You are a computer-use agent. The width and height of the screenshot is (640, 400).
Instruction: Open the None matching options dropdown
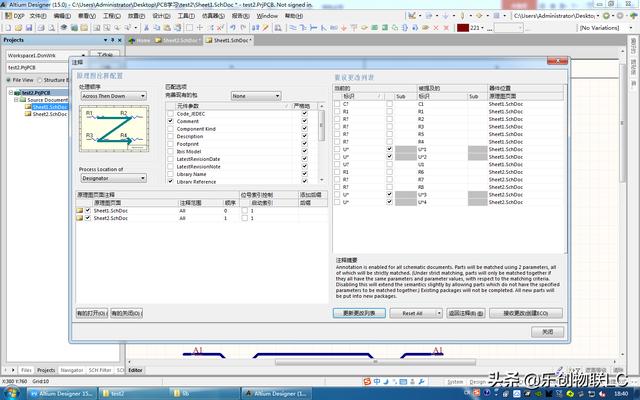coord(256,96)
